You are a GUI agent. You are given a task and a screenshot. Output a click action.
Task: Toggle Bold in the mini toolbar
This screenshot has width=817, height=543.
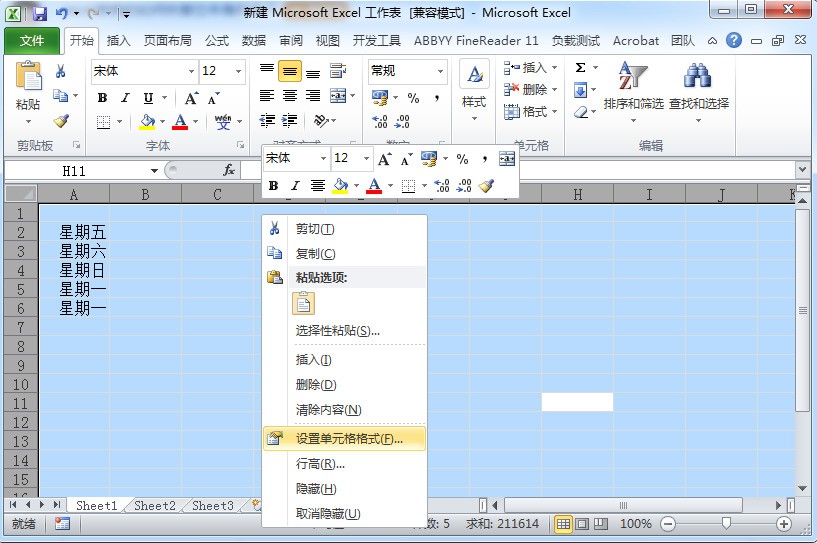(x=274, y=186)
